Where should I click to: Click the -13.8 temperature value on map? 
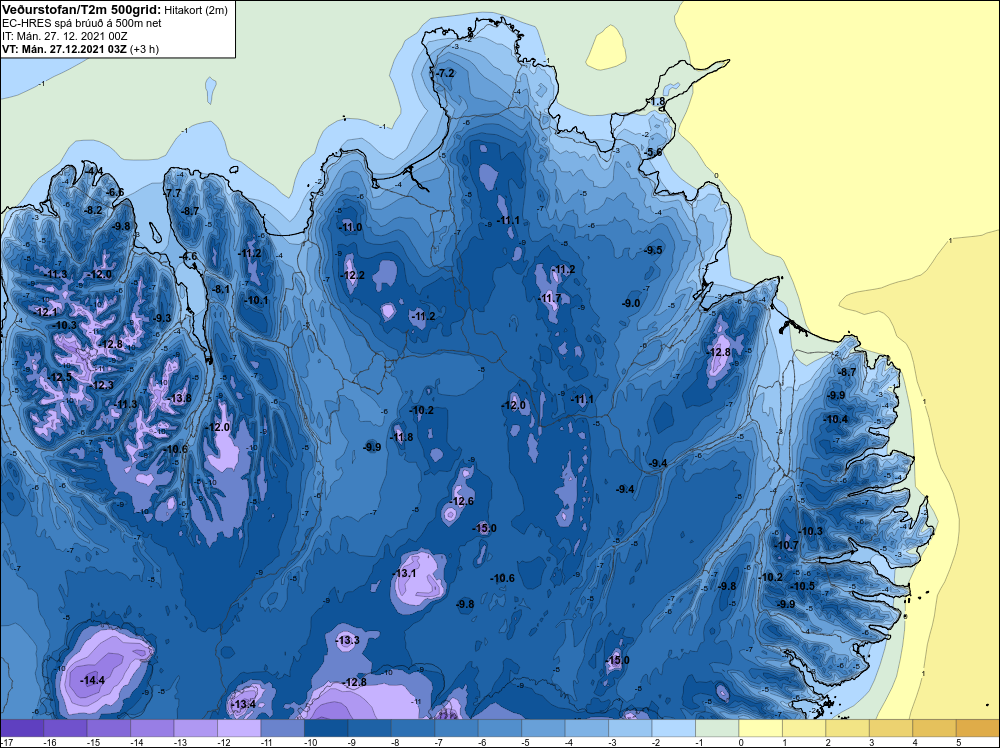[x=179, y=398]
